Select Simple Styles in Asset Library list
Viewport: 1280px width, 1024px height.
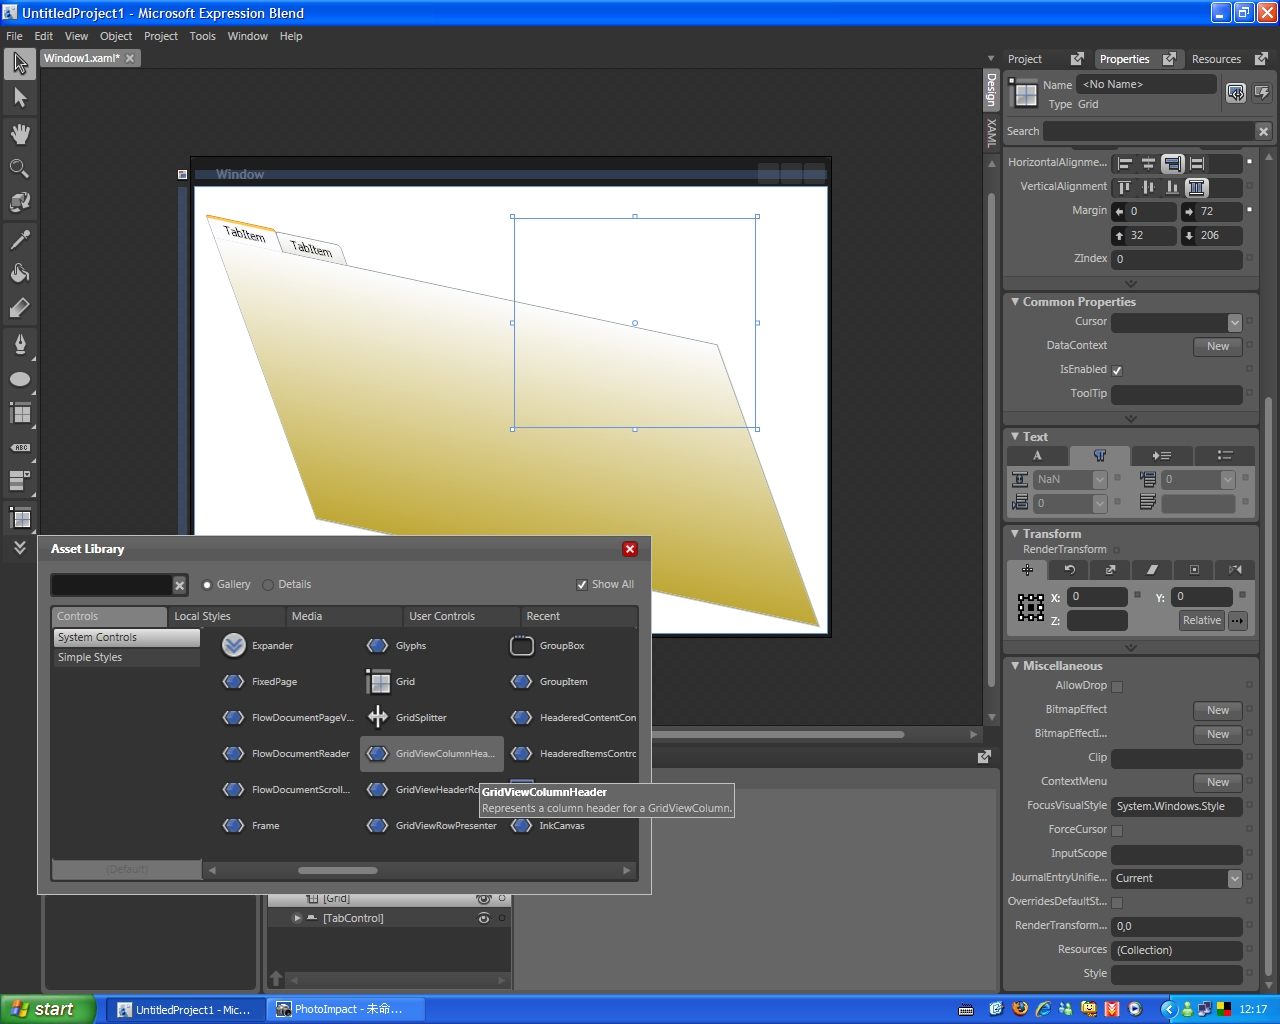tap(126, 658)
